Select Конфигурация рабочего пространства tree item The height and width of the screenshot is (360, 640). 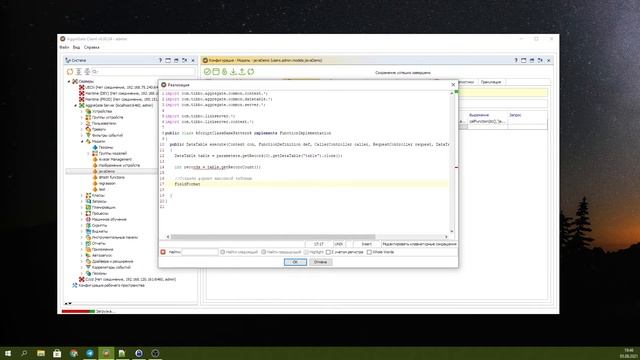[x=111, y=285]
